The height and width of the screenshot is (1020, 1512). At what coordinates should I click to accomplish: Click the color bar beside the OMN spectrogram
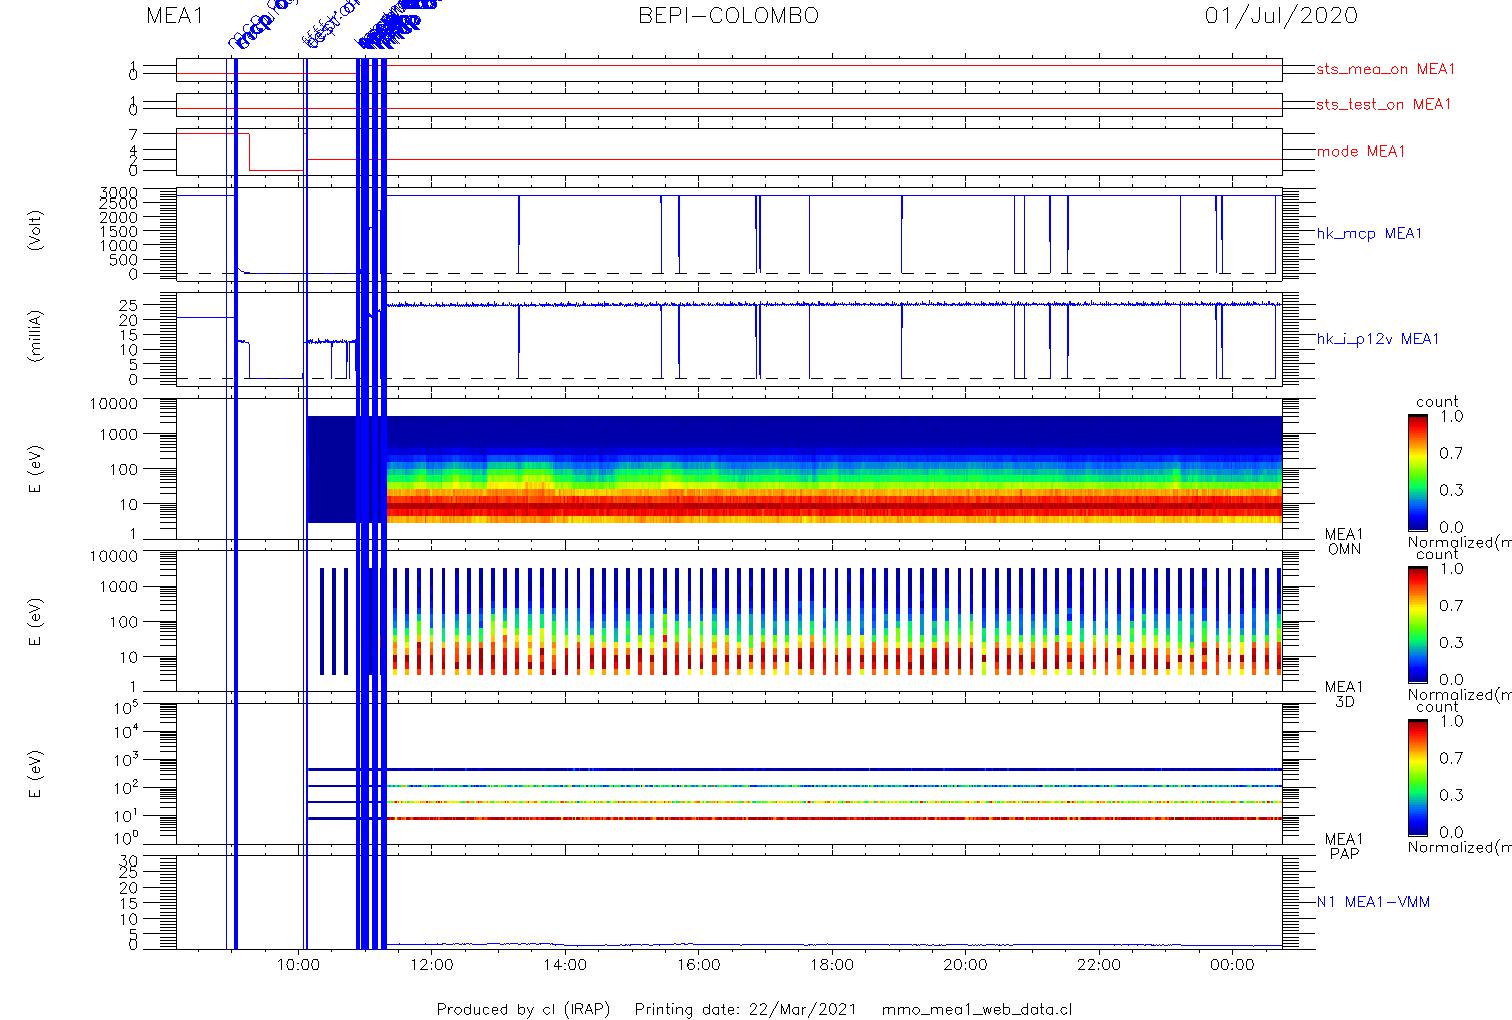point(1417,472)
